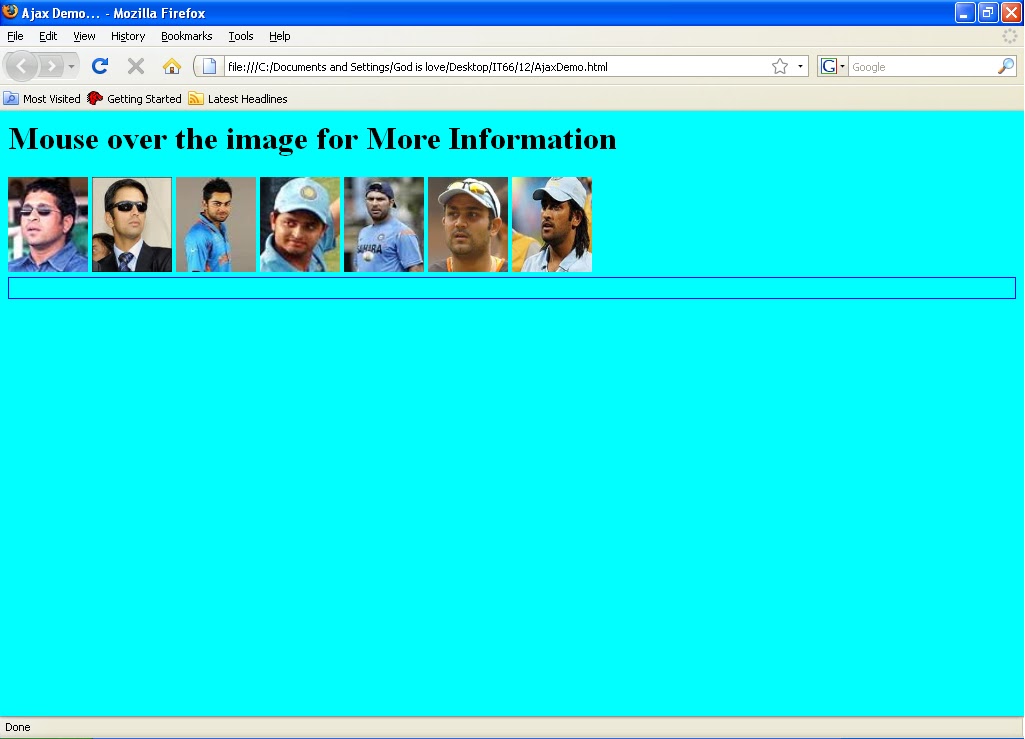
Task: Open the Most Visited bookmarks folder
Action: pyautogui.click(x=42, y=99)
